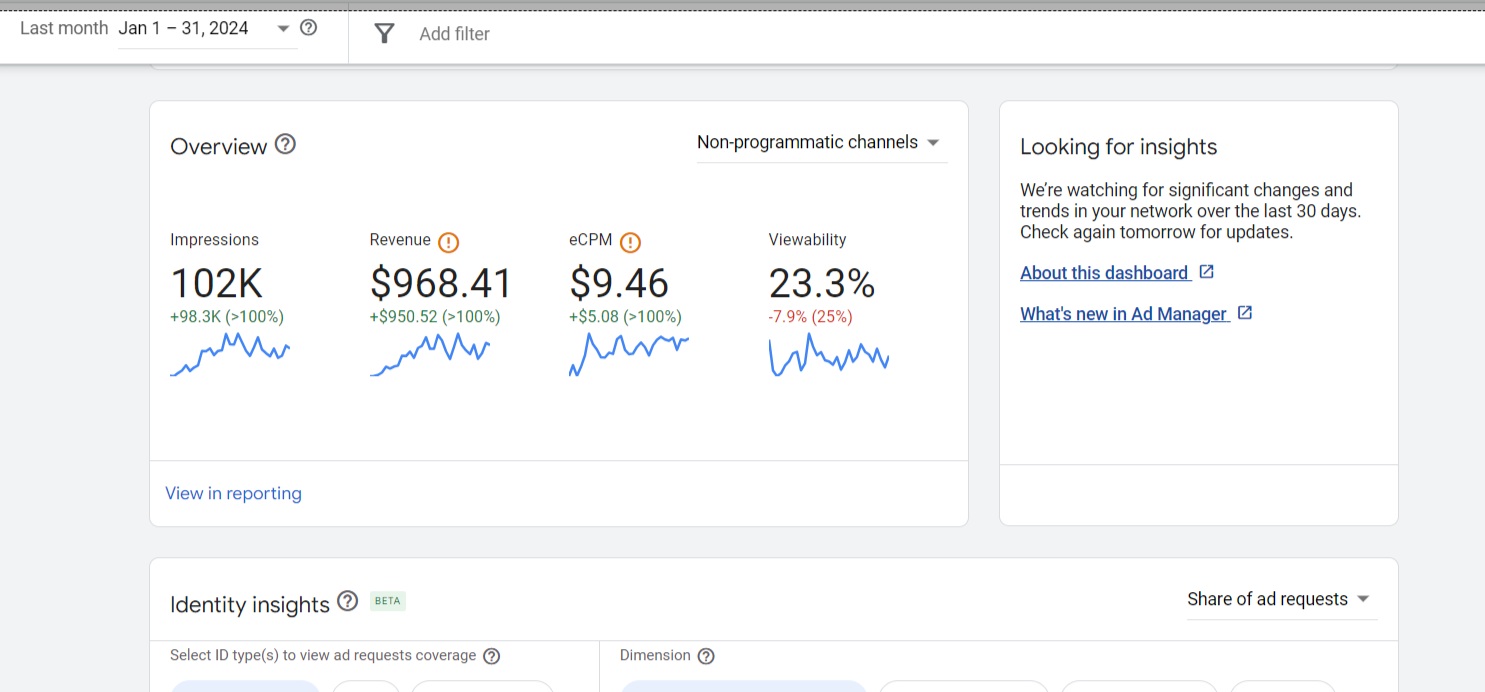The width and height of the screenshot is (1485, 692).
Task: Open View in reporting link
Action: click(233, 493)
